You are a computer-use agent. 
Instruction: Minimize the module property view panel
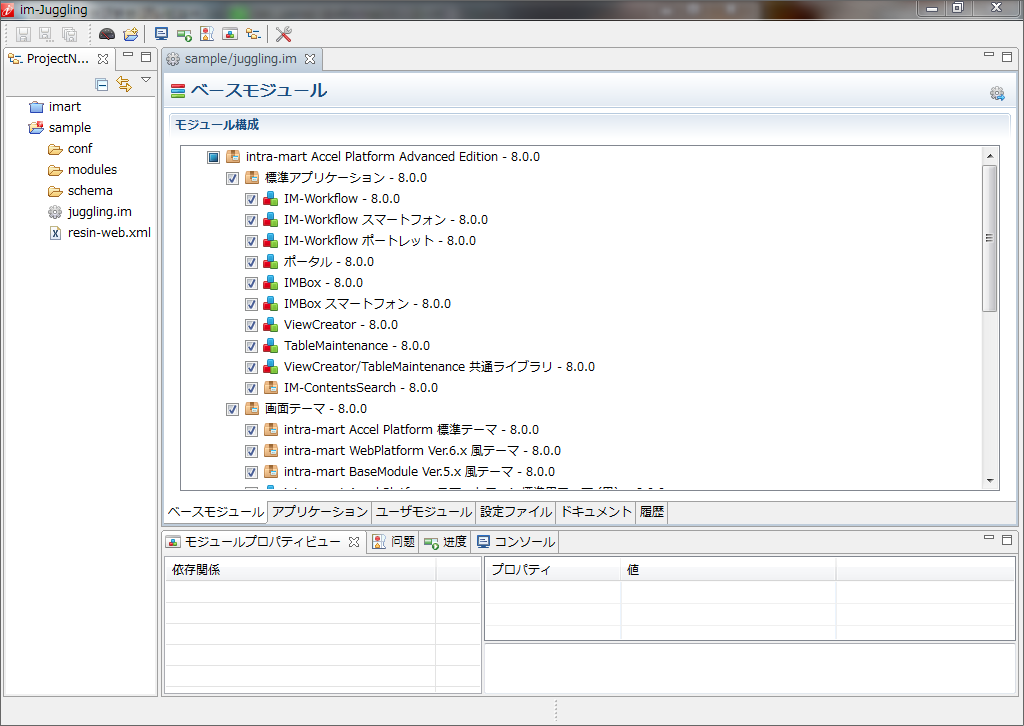tap(989, 538)
